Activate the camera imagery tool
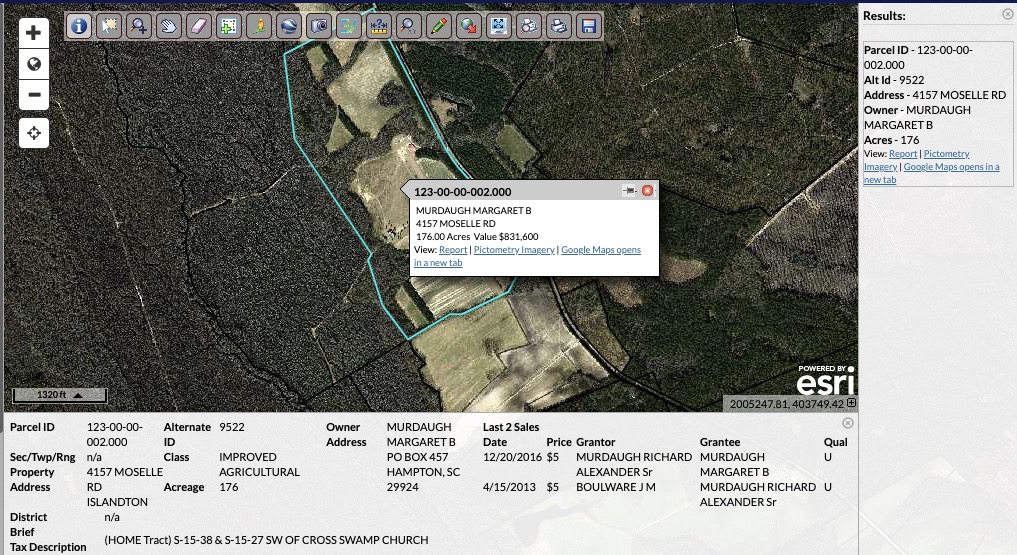The height and width of the screenshot is (555, 1017). click(318, 27)
